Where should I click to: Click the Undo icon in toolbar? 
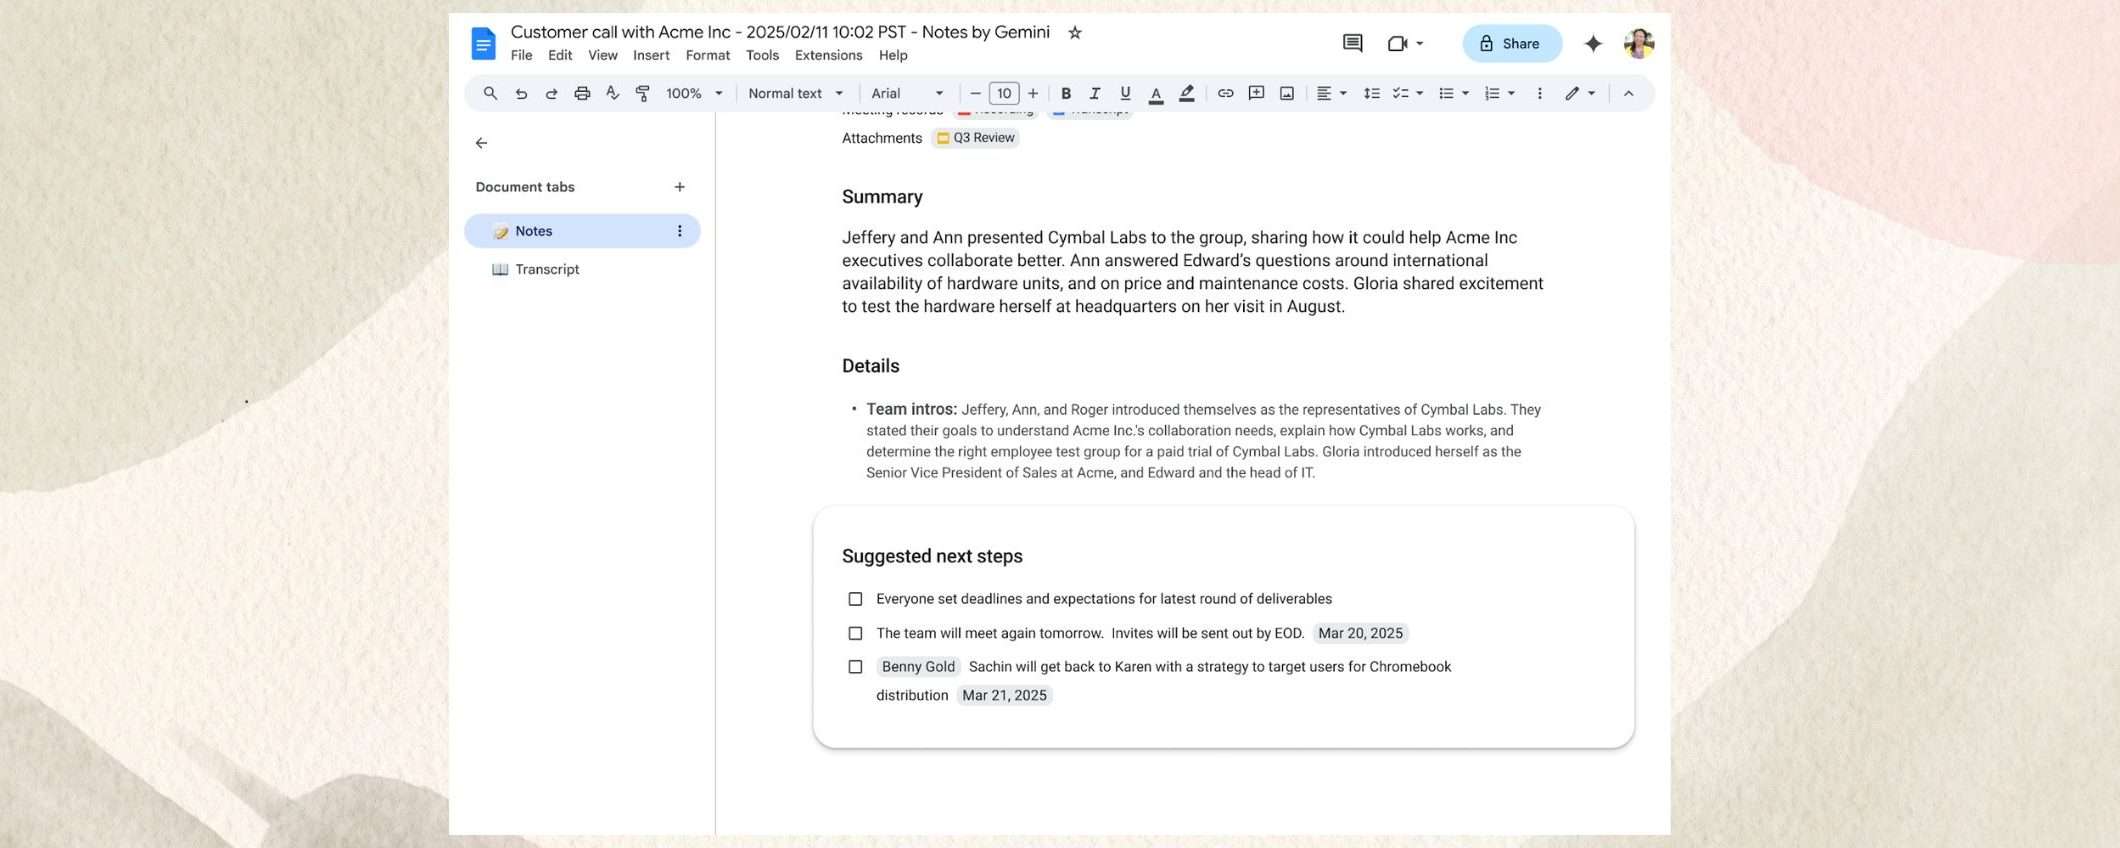(x=521, y=94)
